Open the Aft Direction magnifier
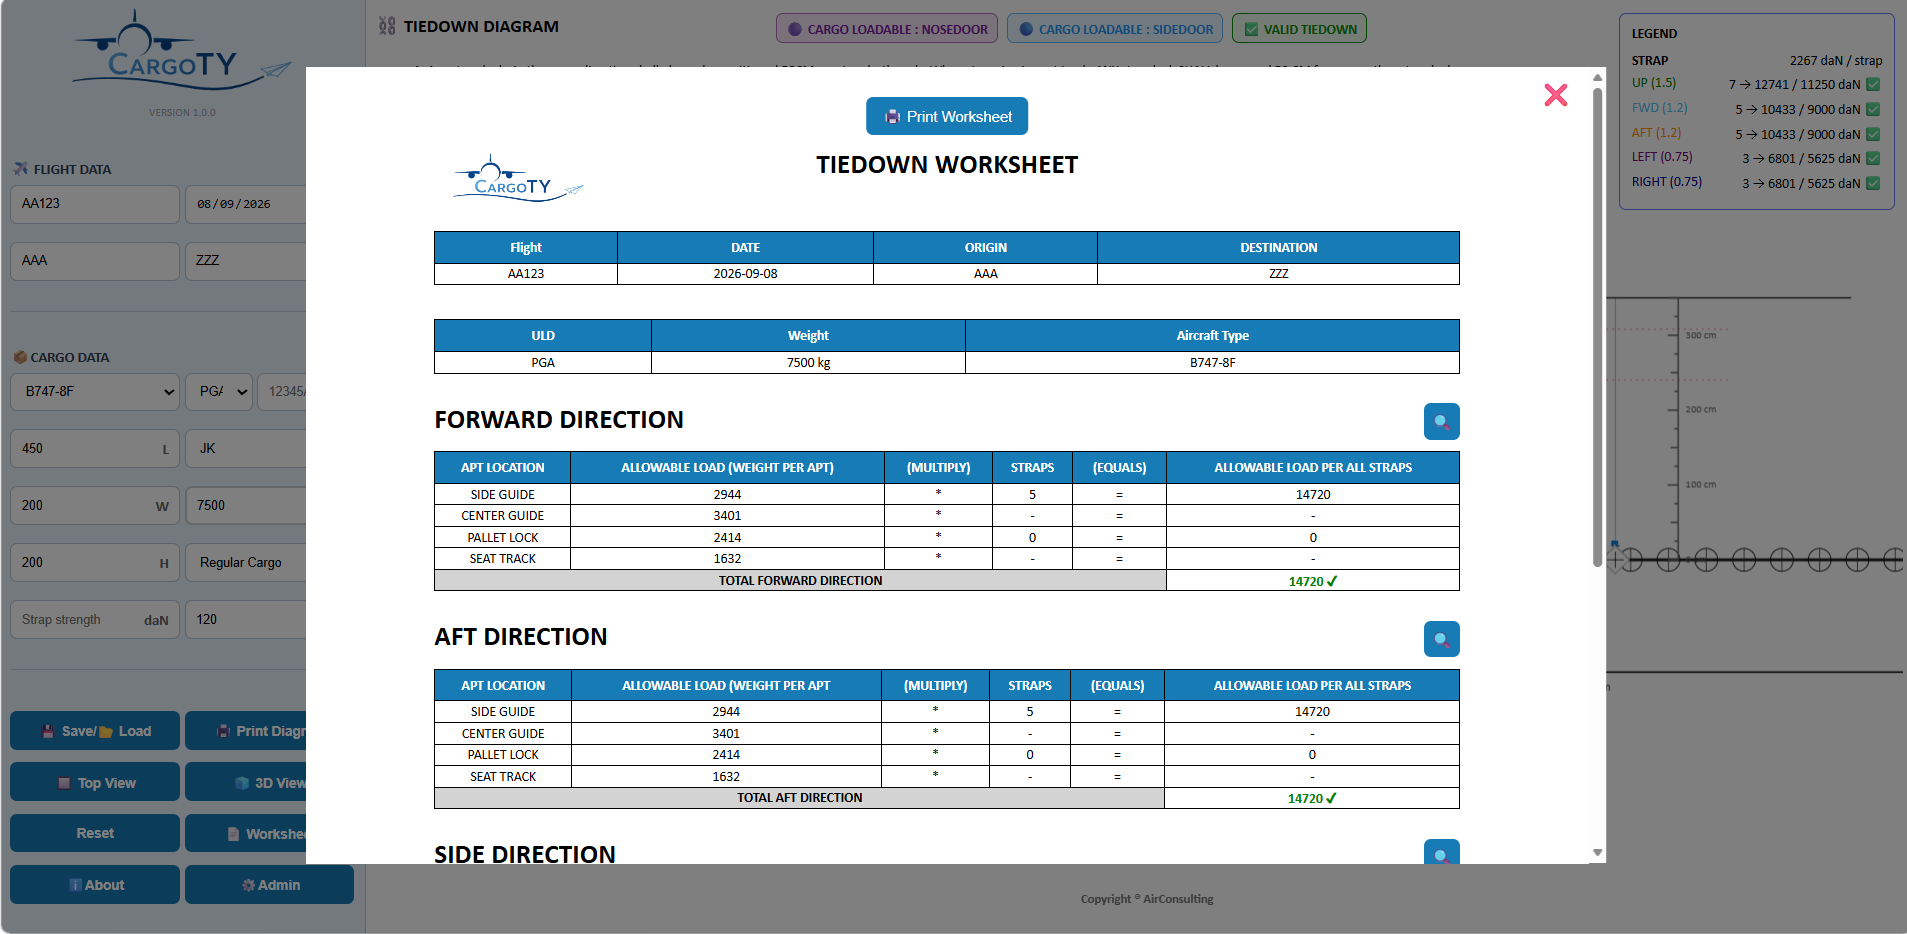 pyautogui.click(x=1441, y=639)
